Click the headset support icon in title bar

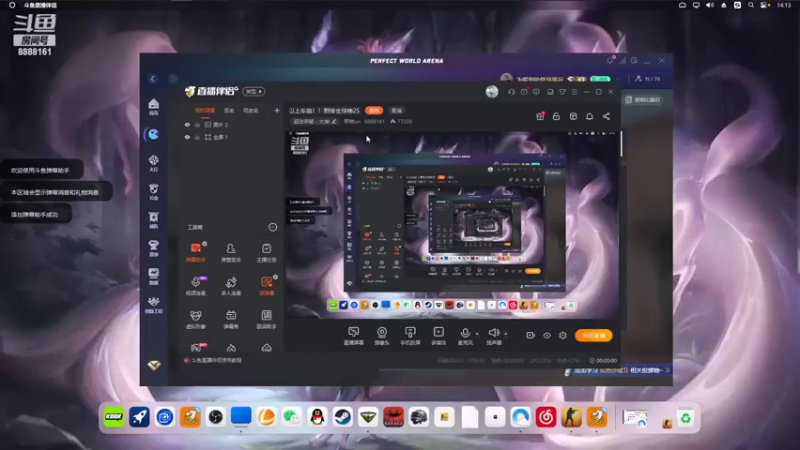[511, 92]
